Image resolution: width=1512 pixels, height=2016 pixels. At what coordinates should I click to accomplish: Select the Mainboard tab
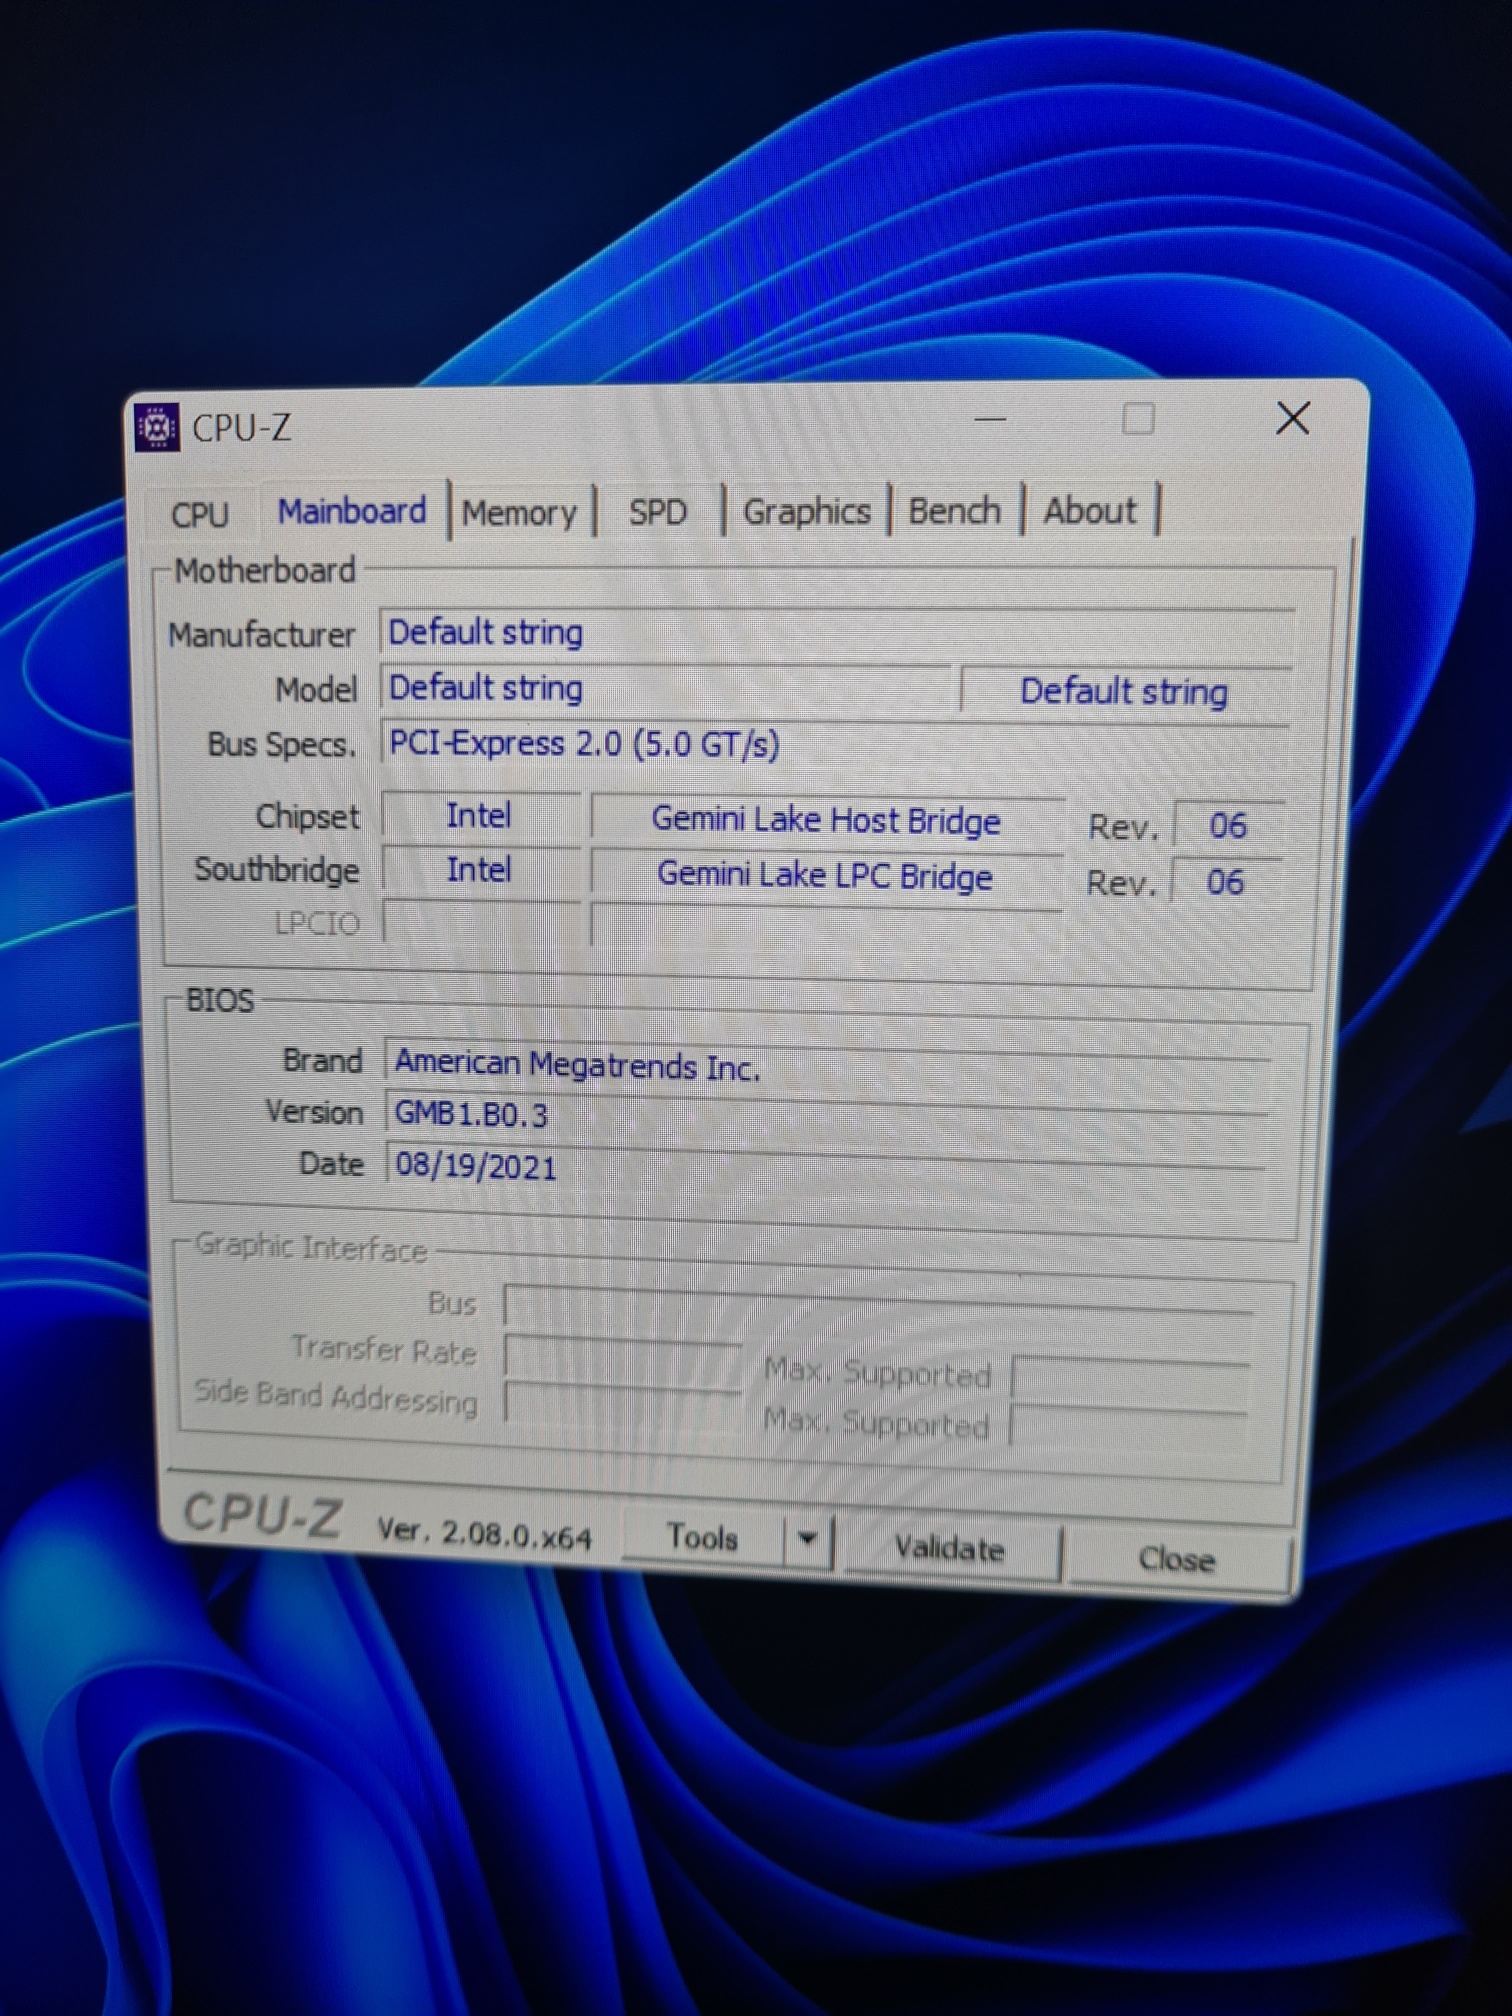pyautogui.click(x=352, y=511)
